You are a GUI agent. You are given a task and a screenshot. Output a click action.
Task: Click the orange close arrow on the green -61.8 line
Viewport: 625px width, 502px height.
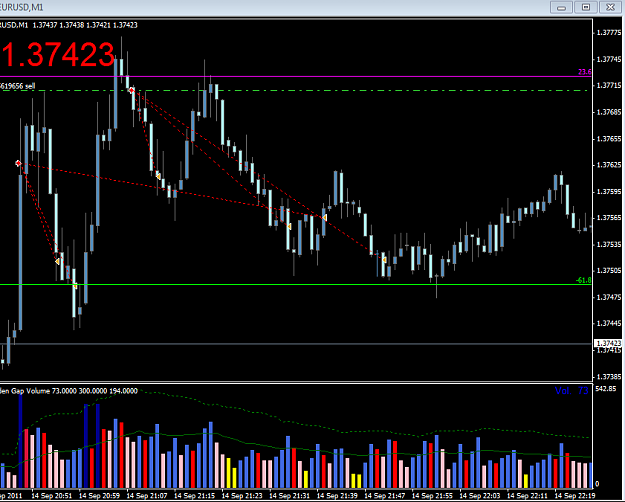(75, 285)
